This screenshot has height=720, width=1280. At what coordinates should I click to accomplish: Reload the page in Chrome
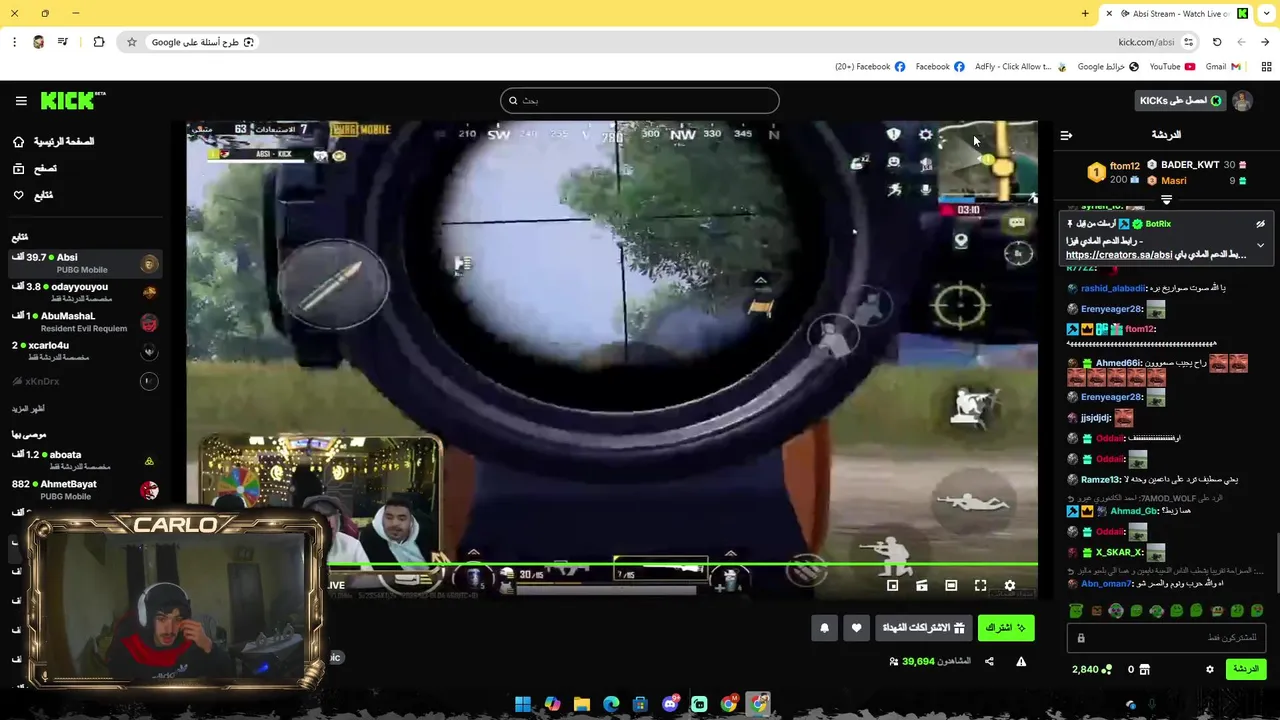pos(1217,42)
